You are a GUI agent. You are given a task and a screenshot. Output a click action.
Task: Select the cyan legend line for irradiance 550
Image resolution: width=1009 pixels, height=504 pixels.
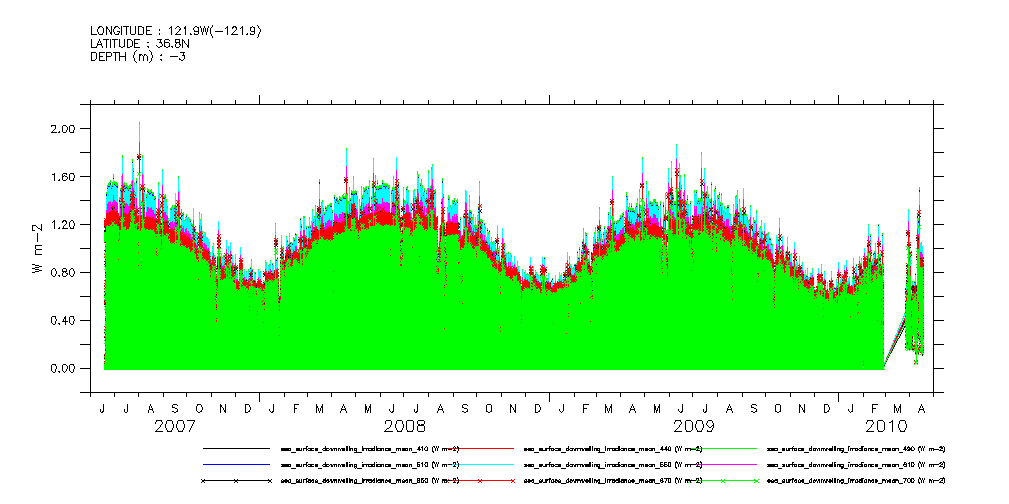(479, 465)
